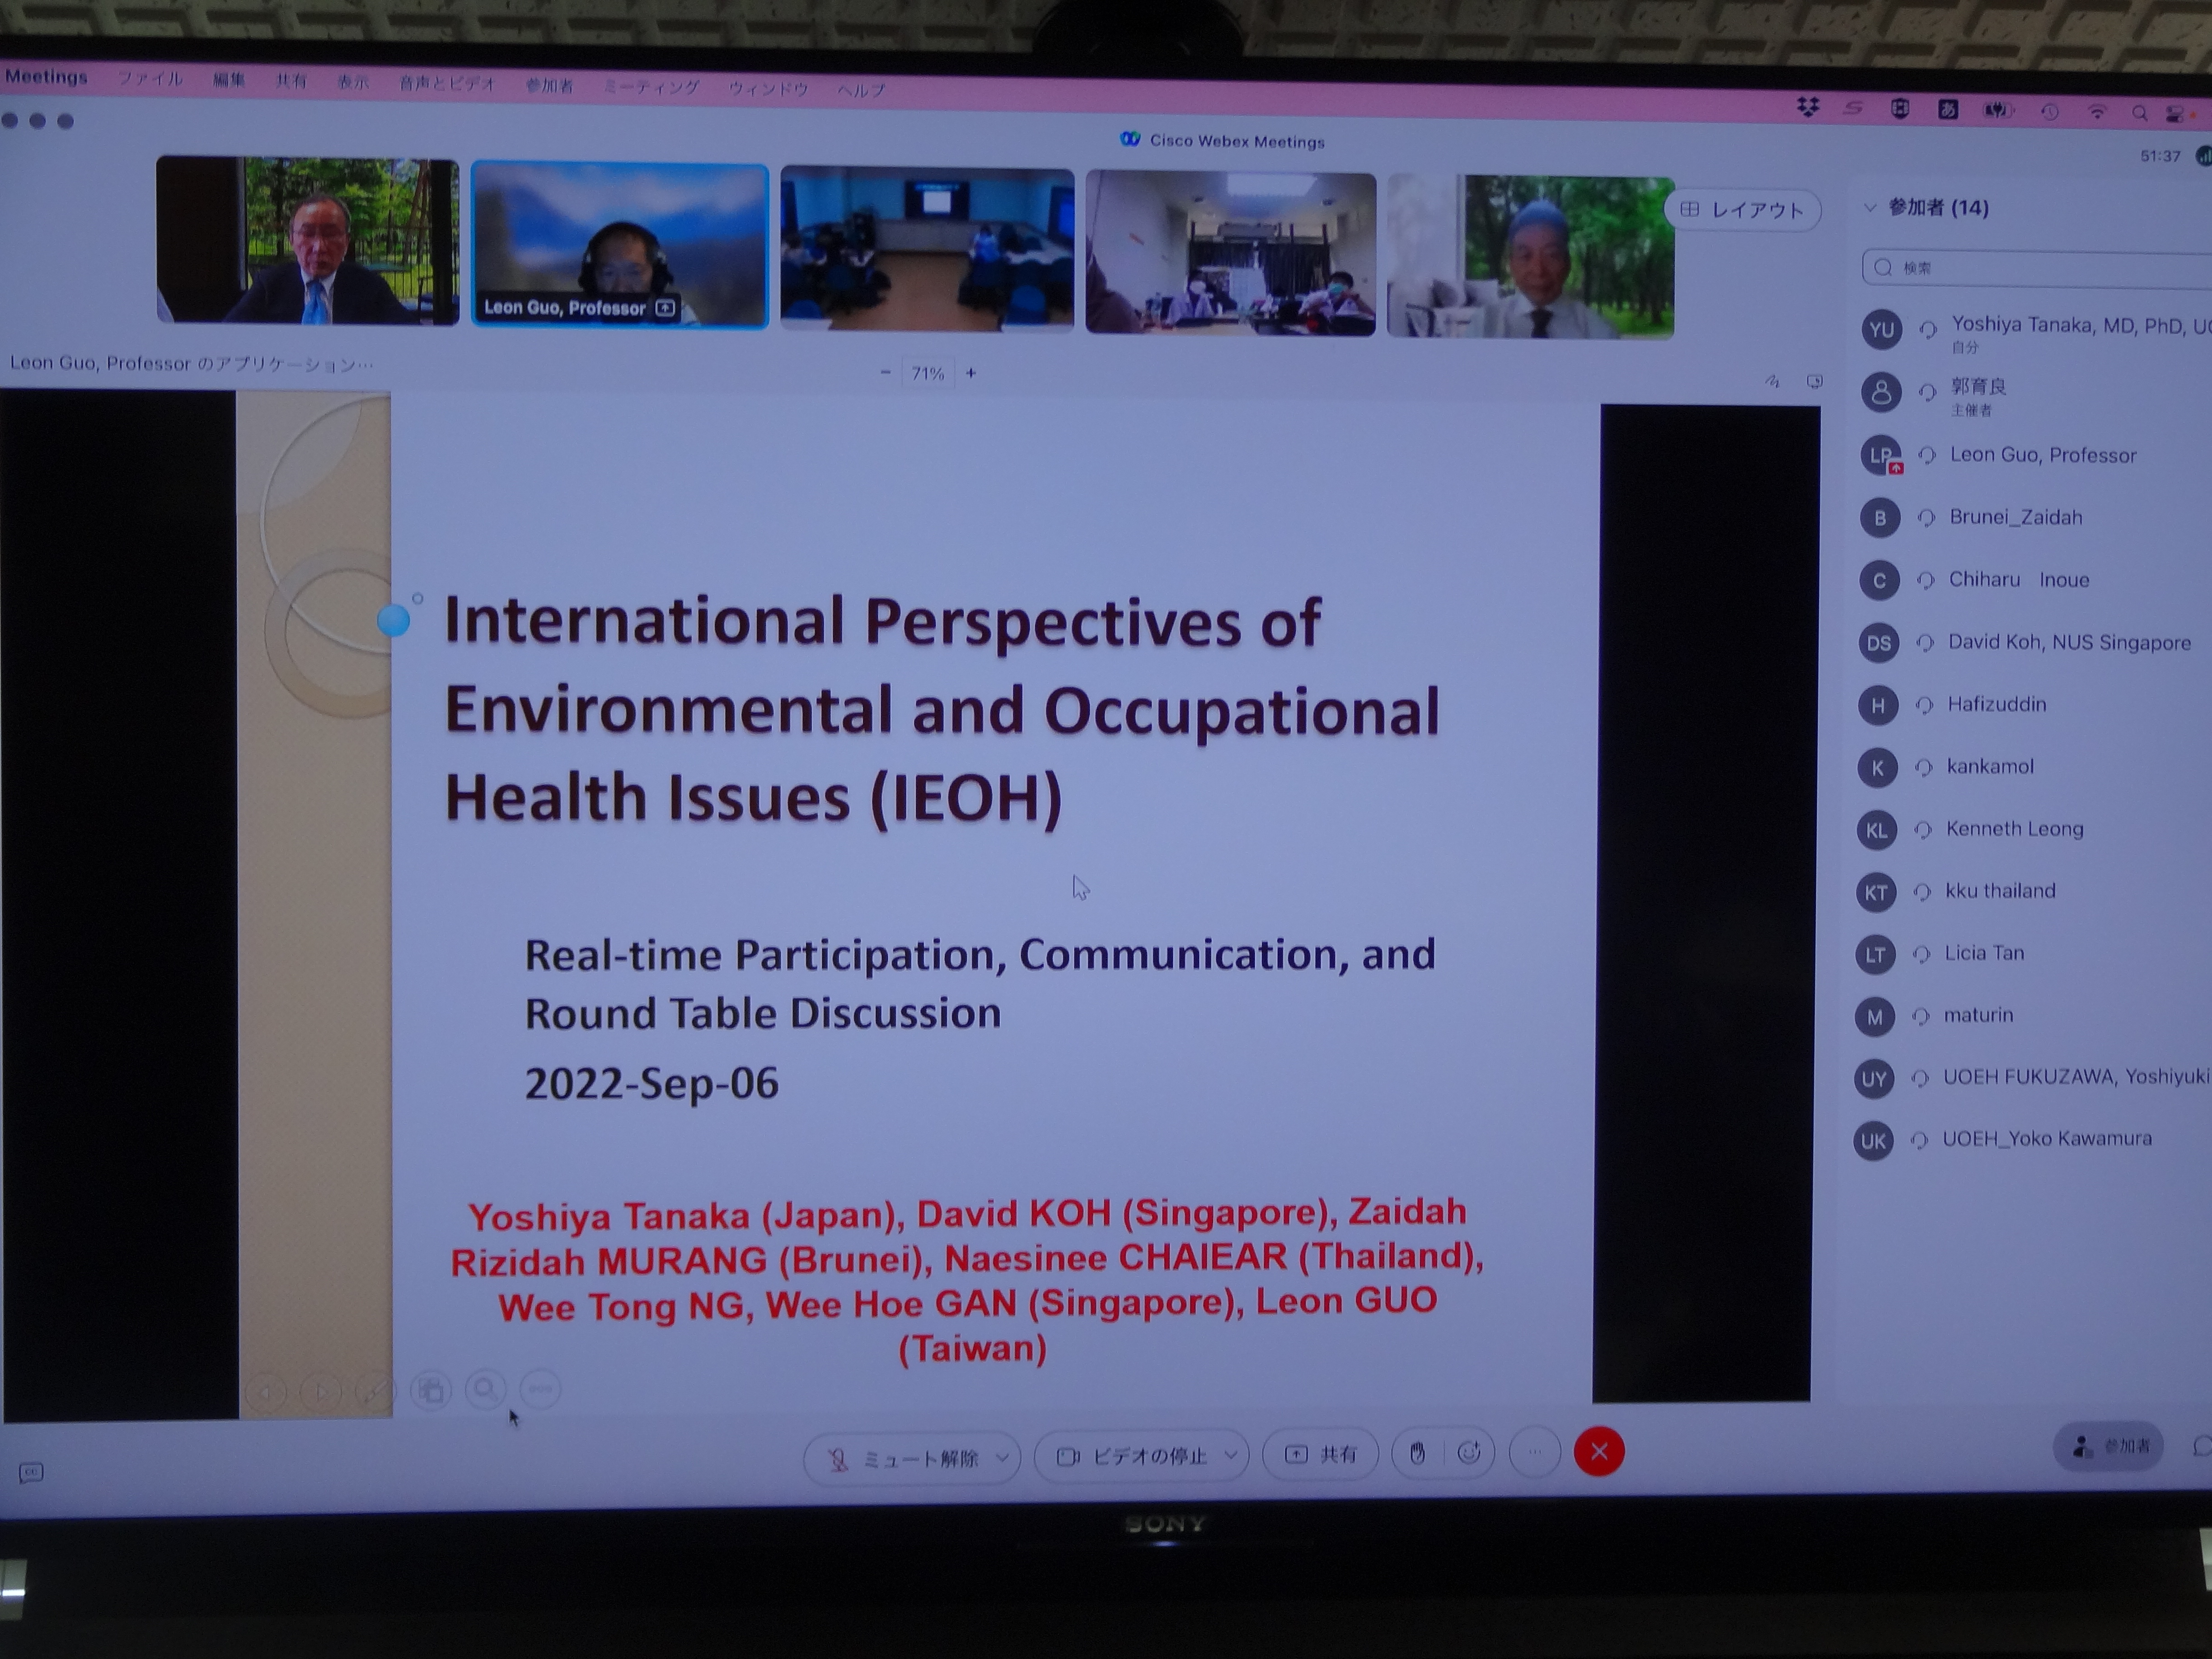Image resolution: width=2212 pixels, height=1659 pixels.
Task: Click the closed captions icon at bottom left
Action: (x=31, y=1473)
